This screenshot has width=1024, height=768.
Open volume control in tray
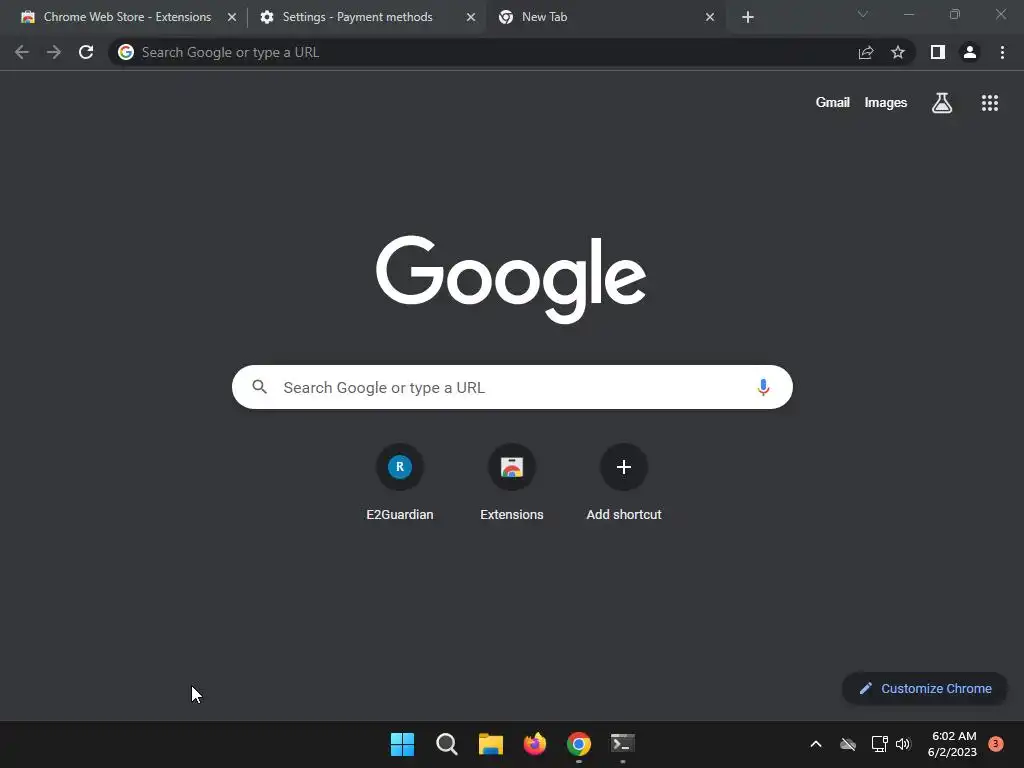(903, 744)
